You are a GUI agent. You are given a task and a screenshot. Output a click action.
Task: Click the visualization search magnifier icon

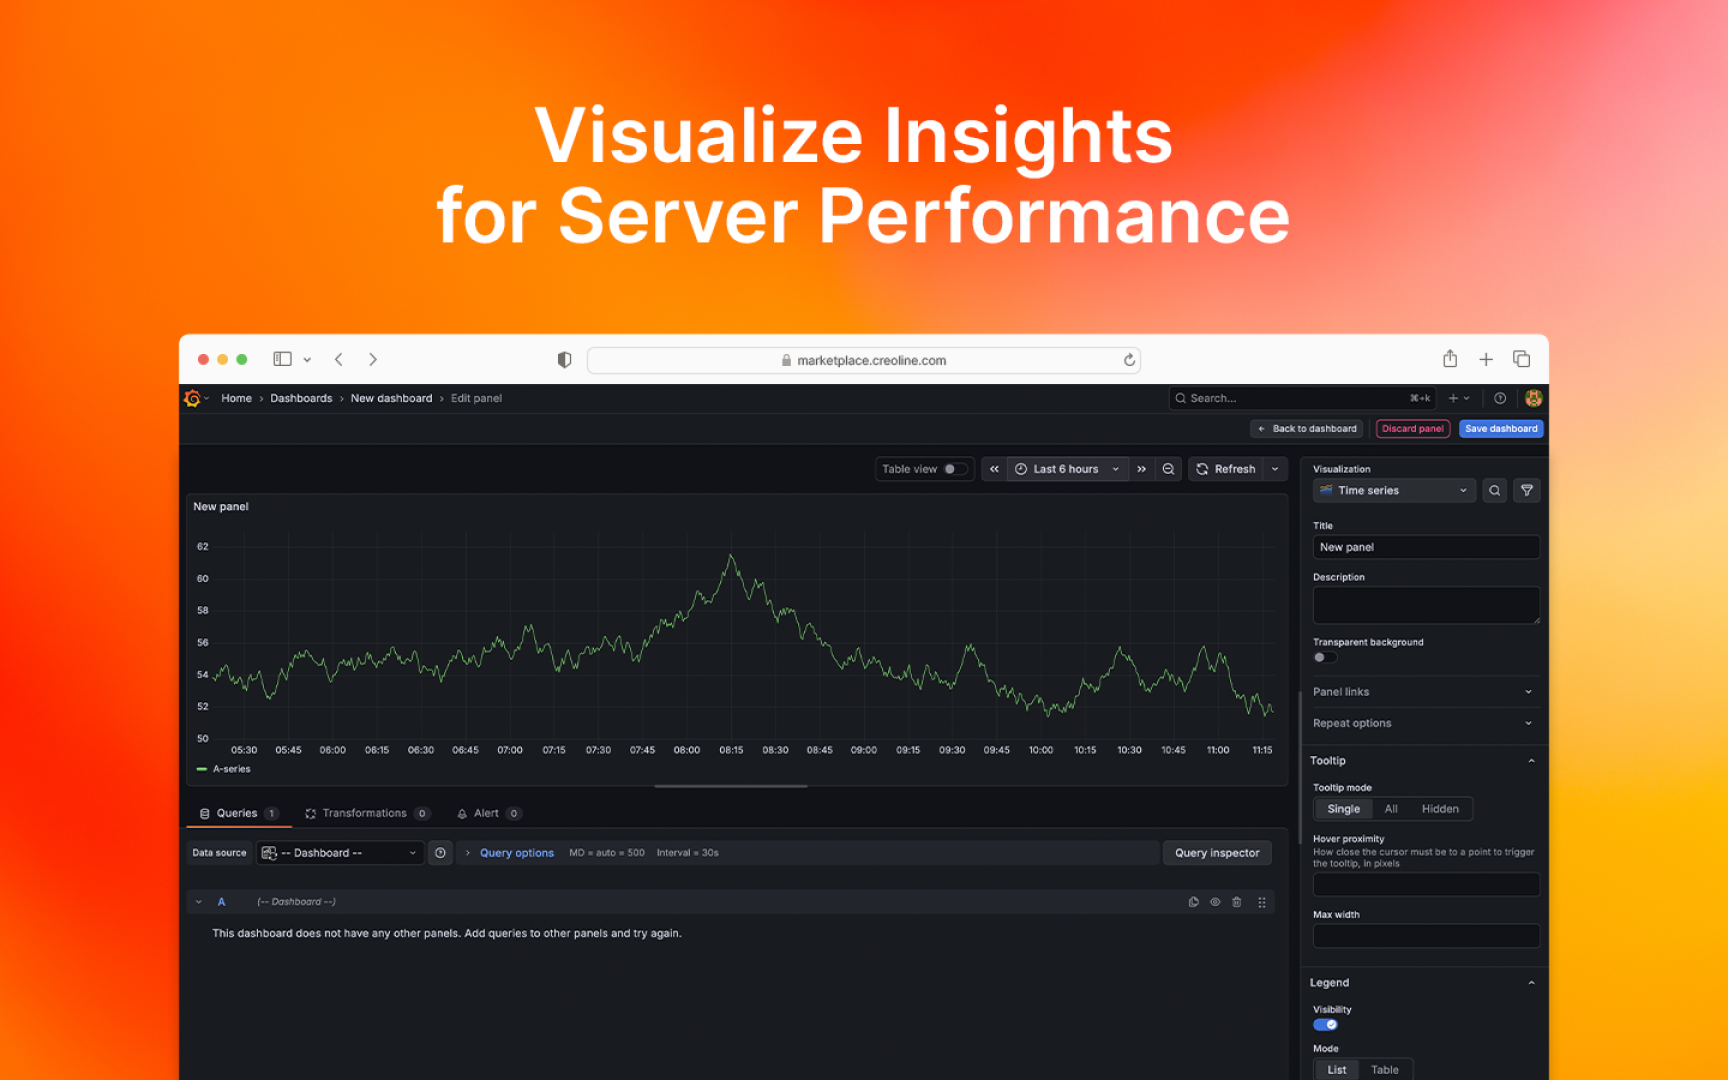point(1494,491)
